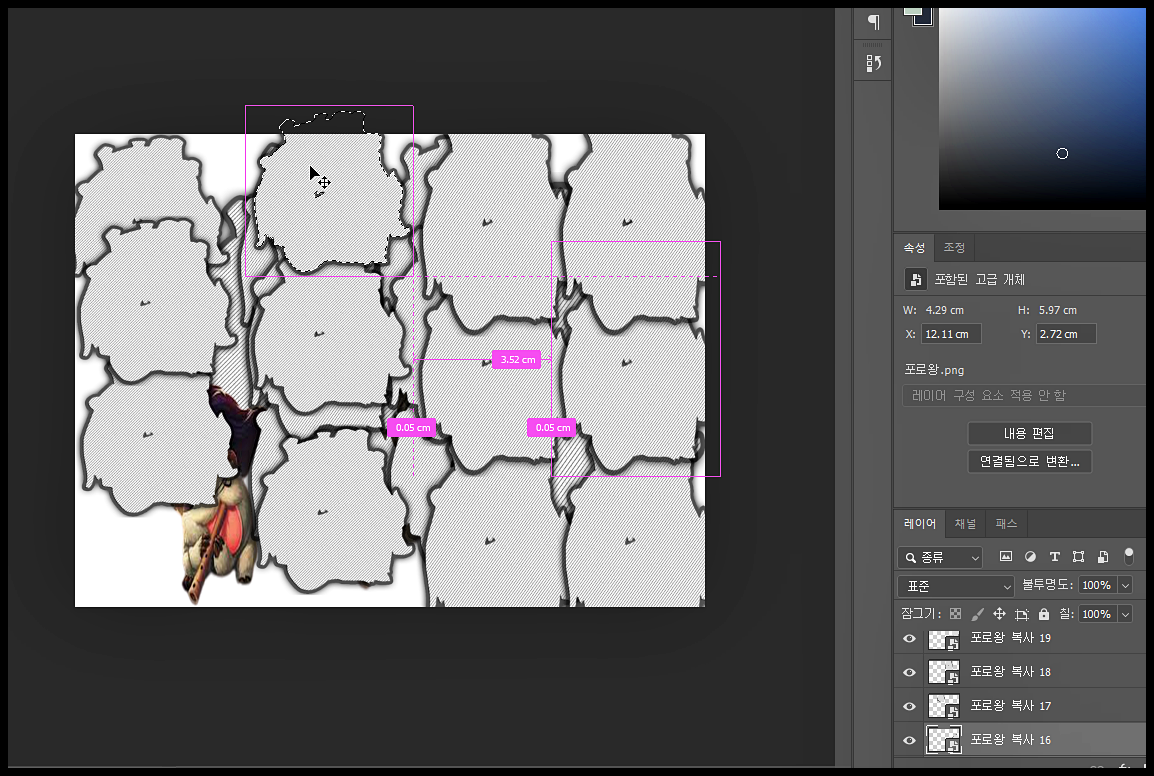Image resolution: width=1154 pixels, height=776 pixels.
Task: Switch to the 속성 tab
Action: [914, 247]
